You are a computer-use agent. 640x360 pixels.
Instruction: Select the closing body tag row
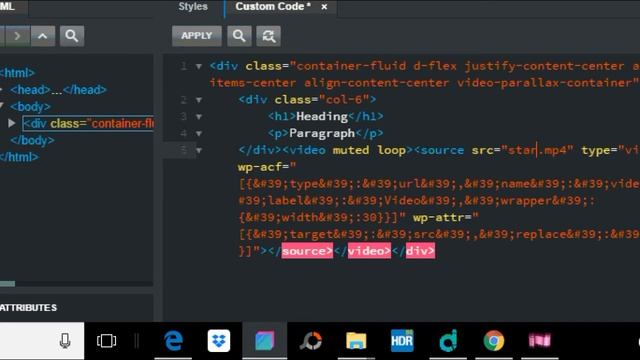coord(32,140)
